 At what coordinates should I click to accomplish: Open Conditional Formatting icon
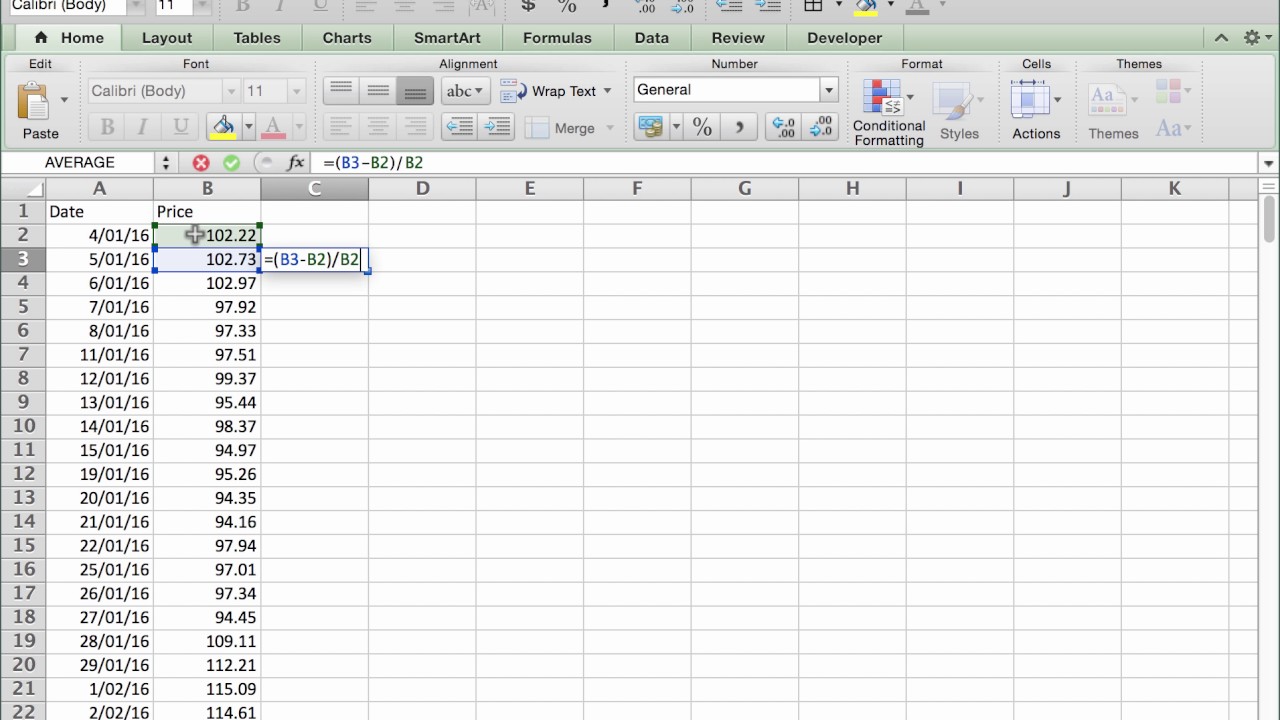[x=881, y=99]
